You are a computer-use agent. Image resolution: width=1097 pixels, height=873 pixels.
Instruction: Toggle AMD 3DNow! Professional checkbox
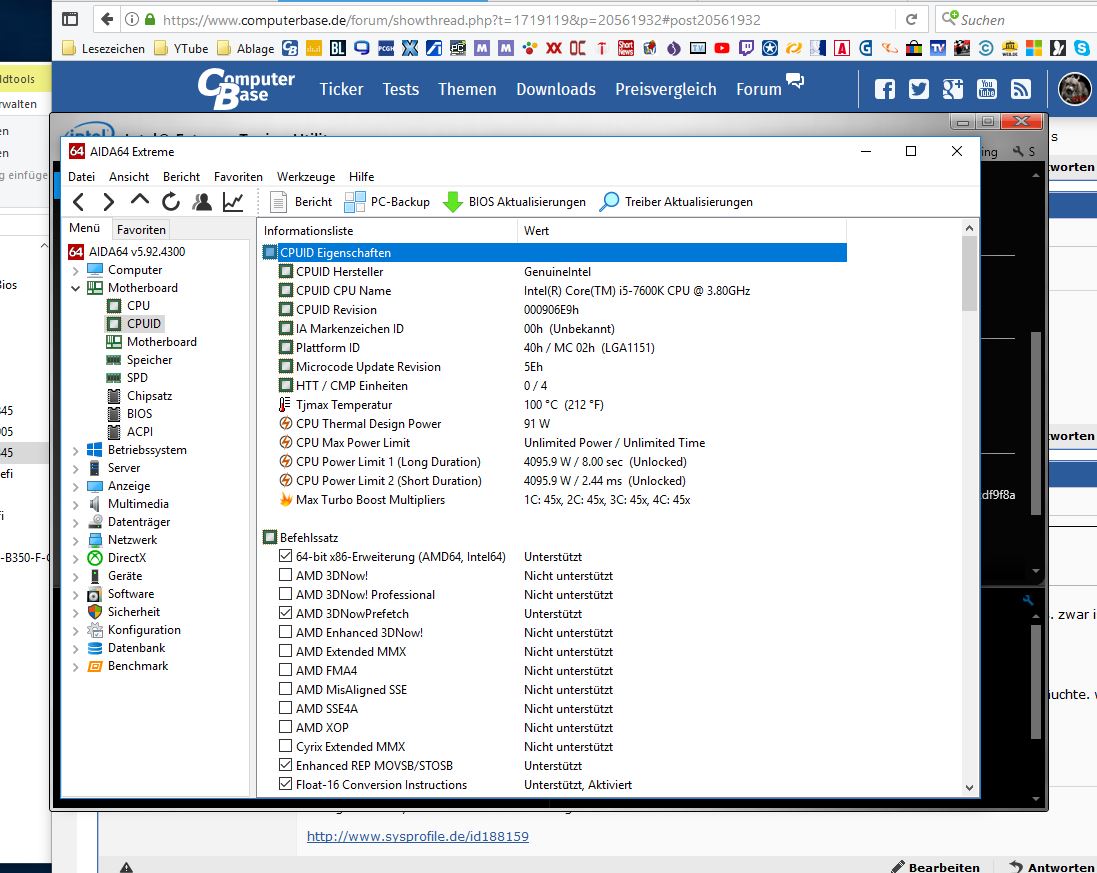pyautogui.click(x=285, y=594)
